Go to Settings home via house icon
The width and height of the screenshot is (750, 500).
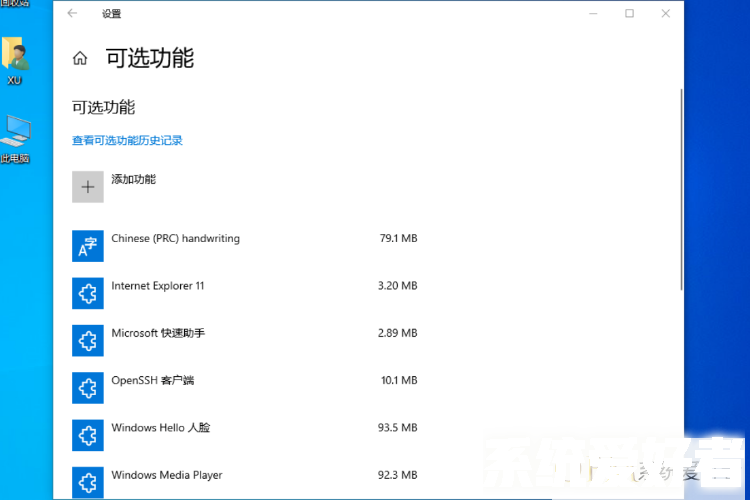(x=80, y=59)
